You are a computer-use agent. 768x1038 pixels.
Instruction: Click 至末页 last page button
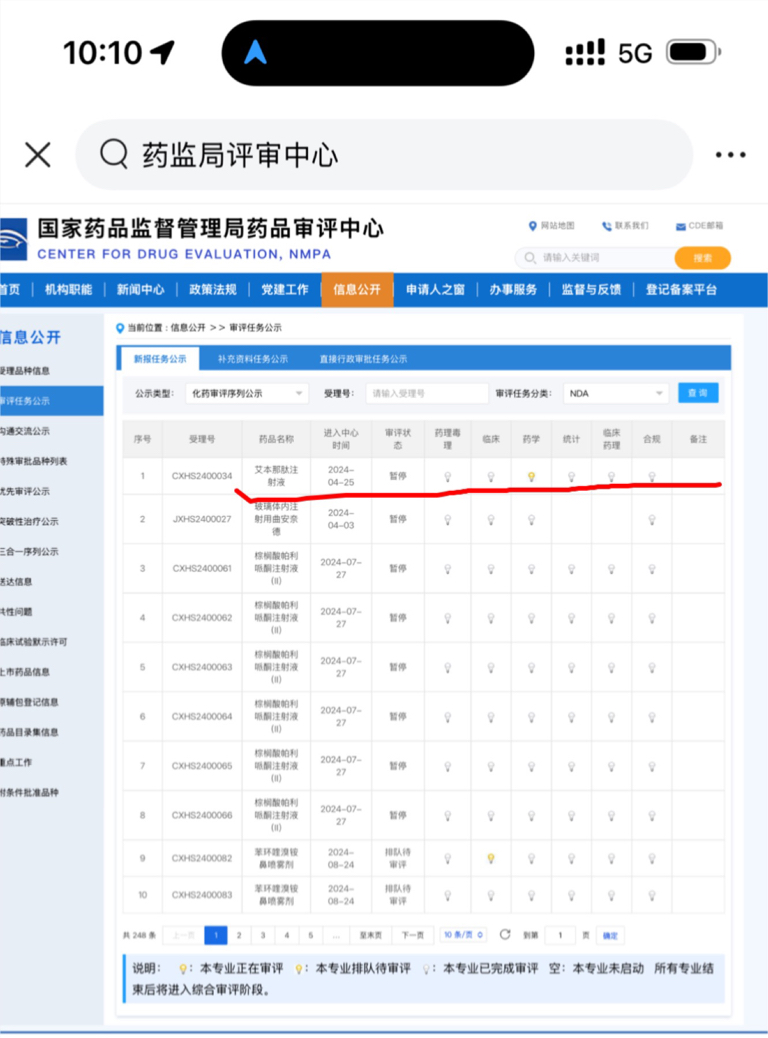(370, 935)
